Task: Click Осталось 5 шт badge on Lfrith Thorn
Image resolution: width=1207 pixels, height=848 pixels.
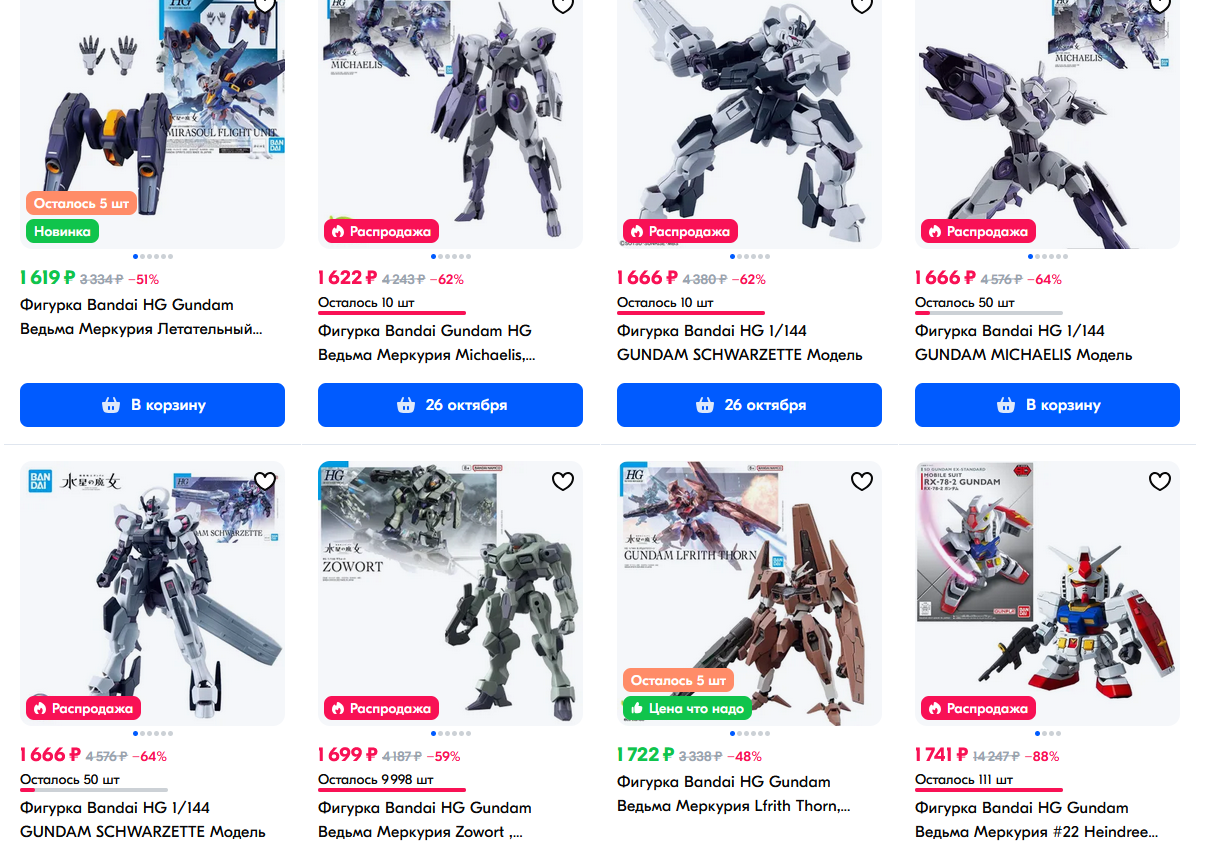Action: [x=679, y=680]
